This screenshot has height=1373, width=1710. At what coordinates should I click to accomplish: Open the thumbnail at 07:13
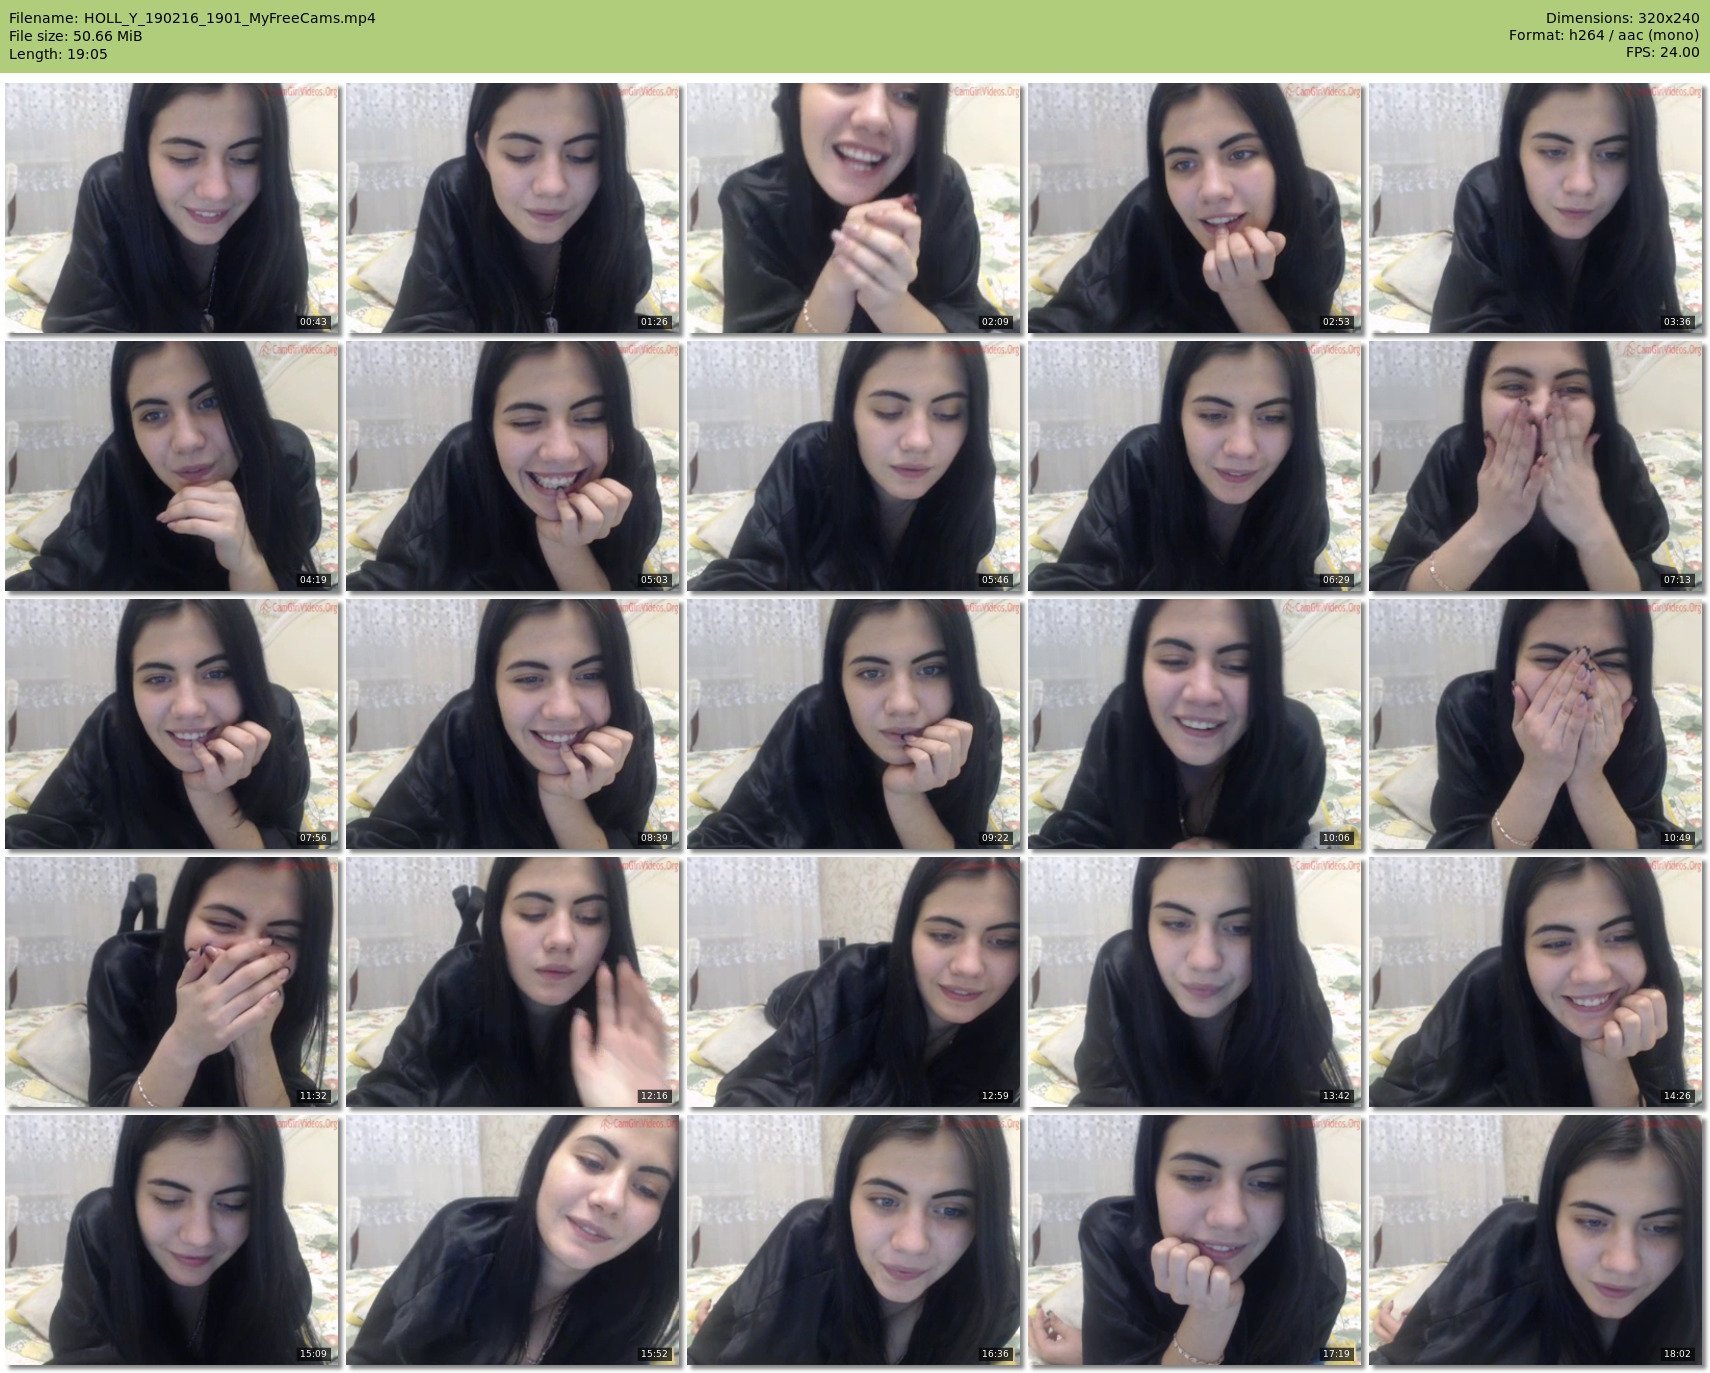(x=1536, y=466)
